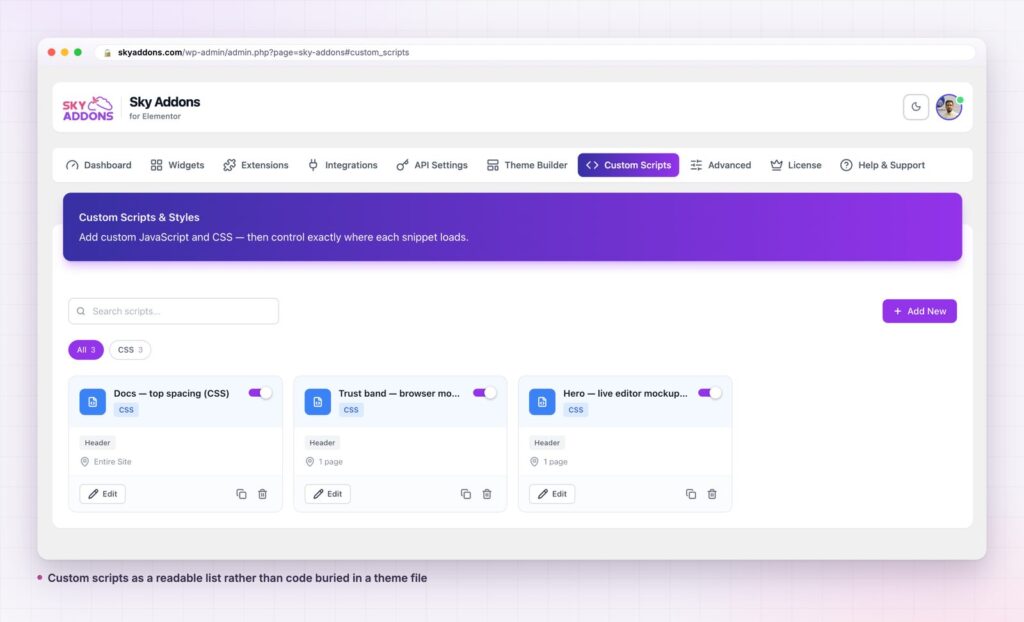1024x622 pixels.
Task: Click the padlock icon in address bar
Action: 107,52
